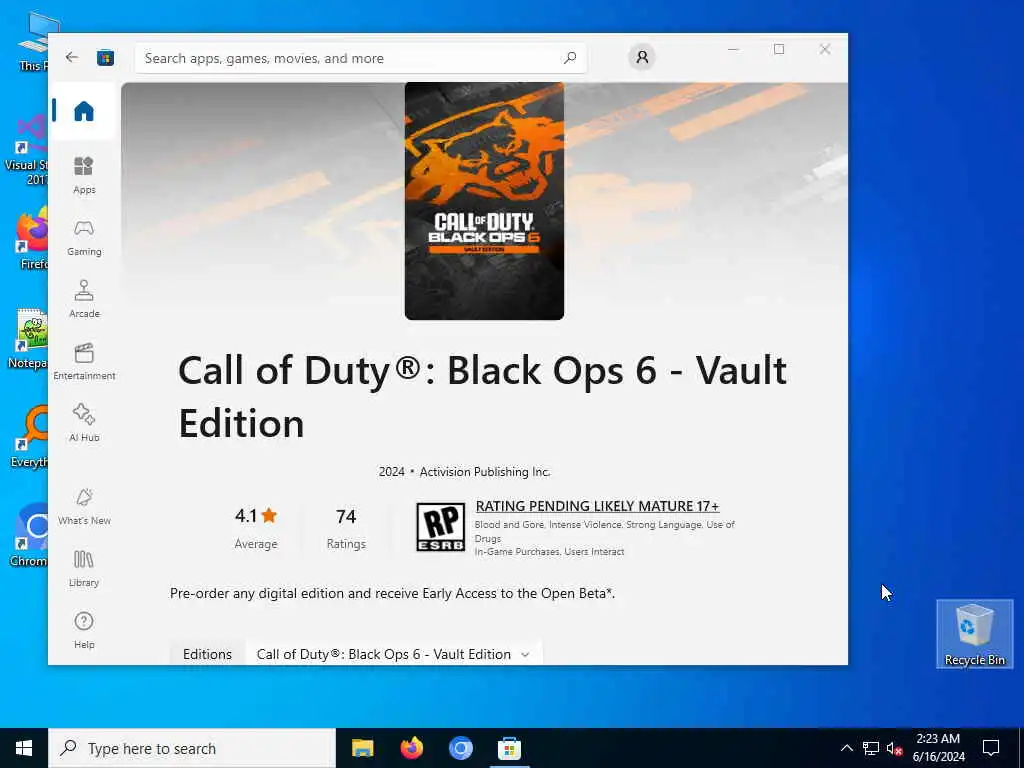
Task: Open the Arcade section in sidebar
Action: tap(84, 299)
